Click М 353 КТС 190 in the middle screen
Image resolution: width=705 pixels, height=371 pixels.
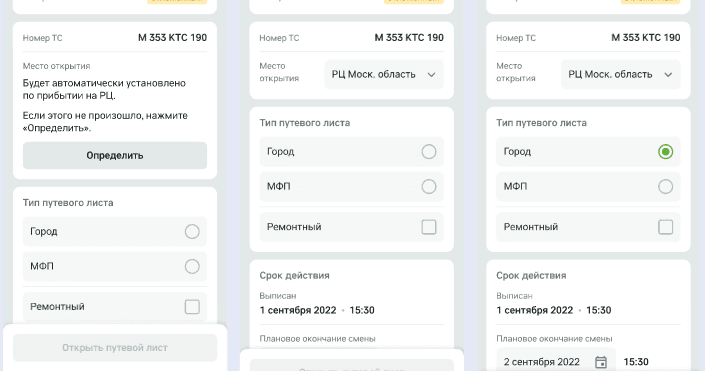409,38
